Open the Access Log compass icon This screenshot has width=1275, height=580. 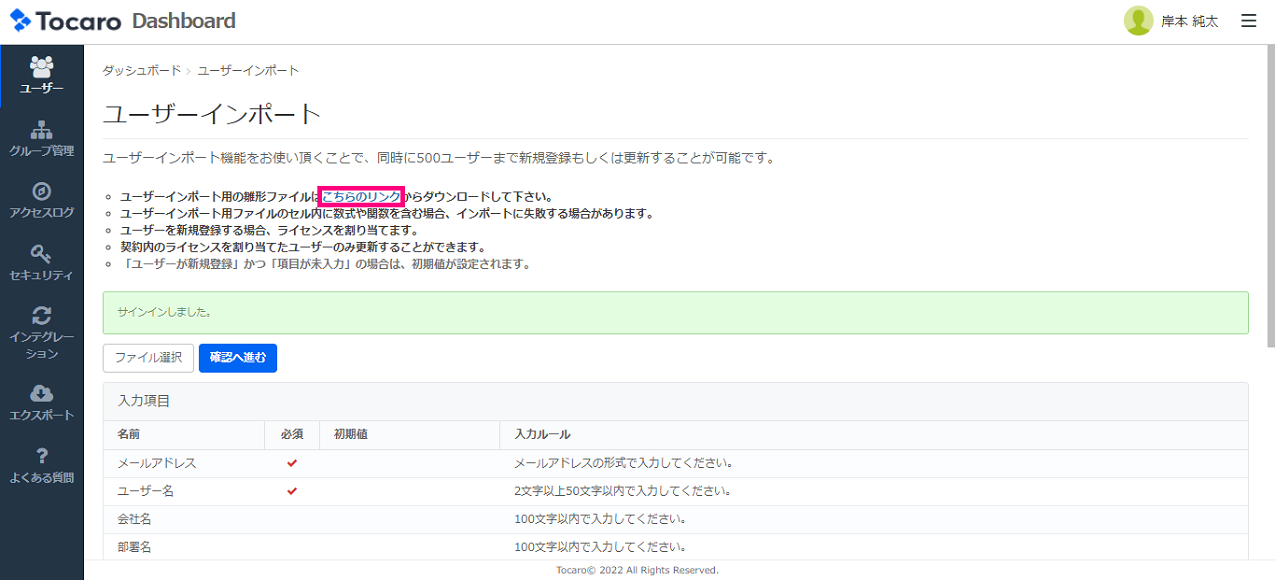(x=42, y=191)
